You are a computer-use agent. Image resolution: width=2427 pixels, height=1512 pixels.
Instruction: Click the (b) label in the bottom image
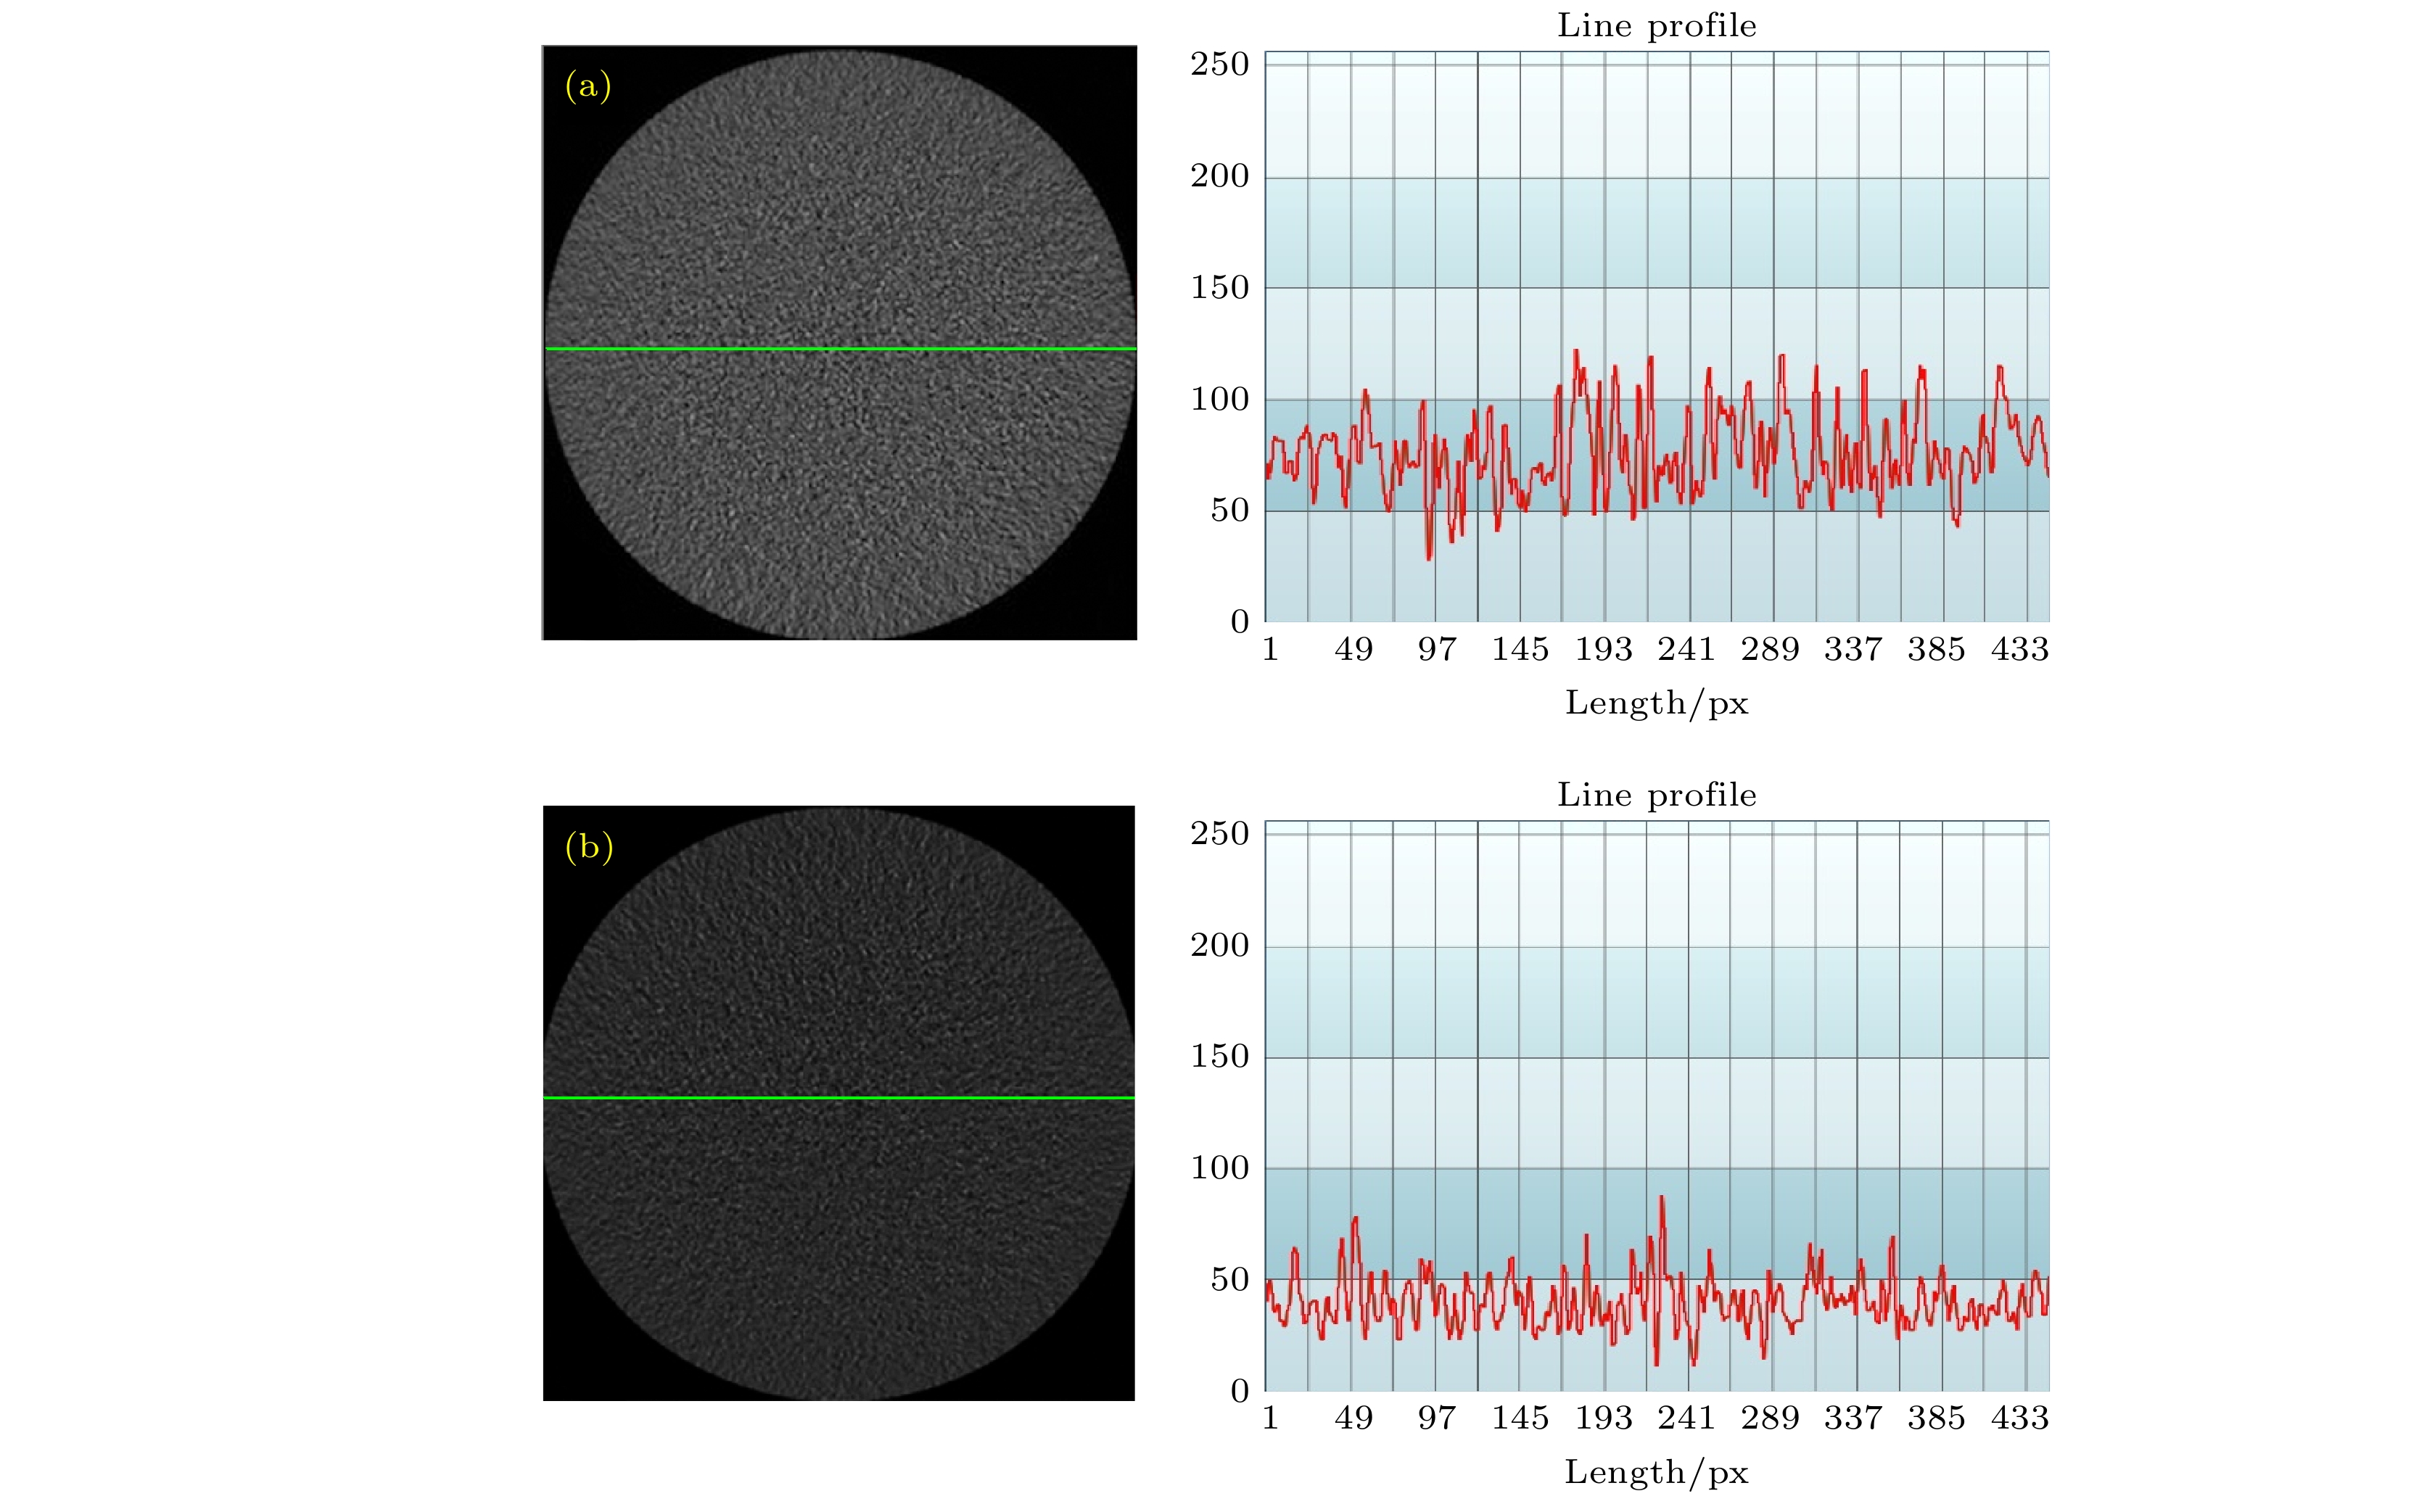(588, 847)
